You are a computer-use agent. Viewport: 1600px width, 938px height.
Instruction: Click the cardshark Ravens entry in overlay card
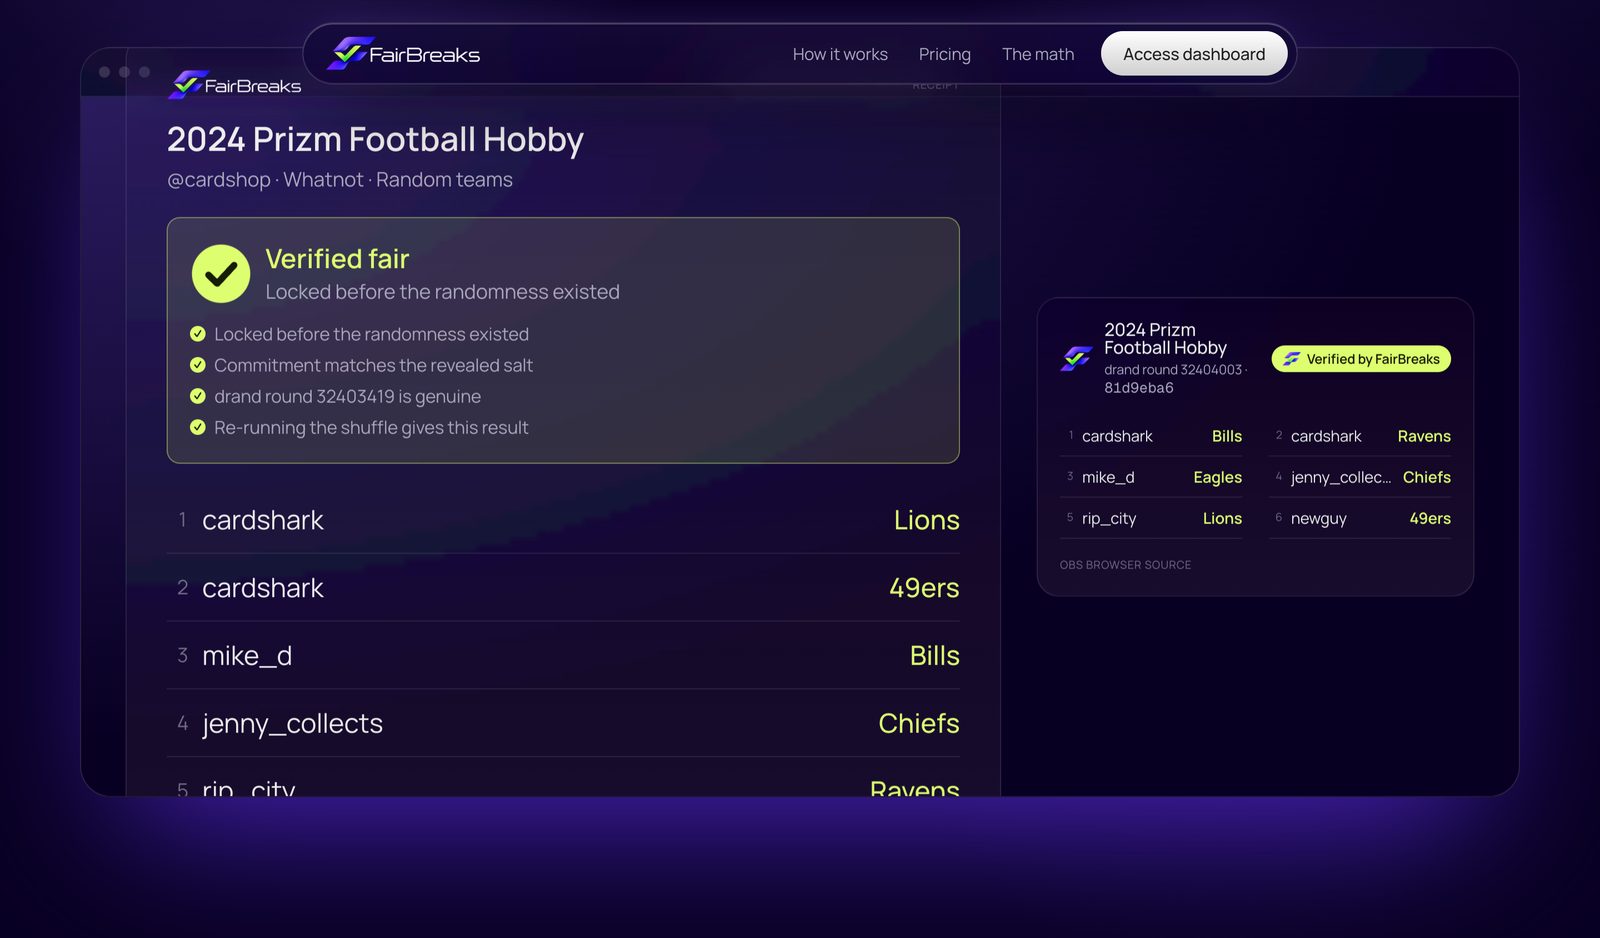pos(1360,436)
